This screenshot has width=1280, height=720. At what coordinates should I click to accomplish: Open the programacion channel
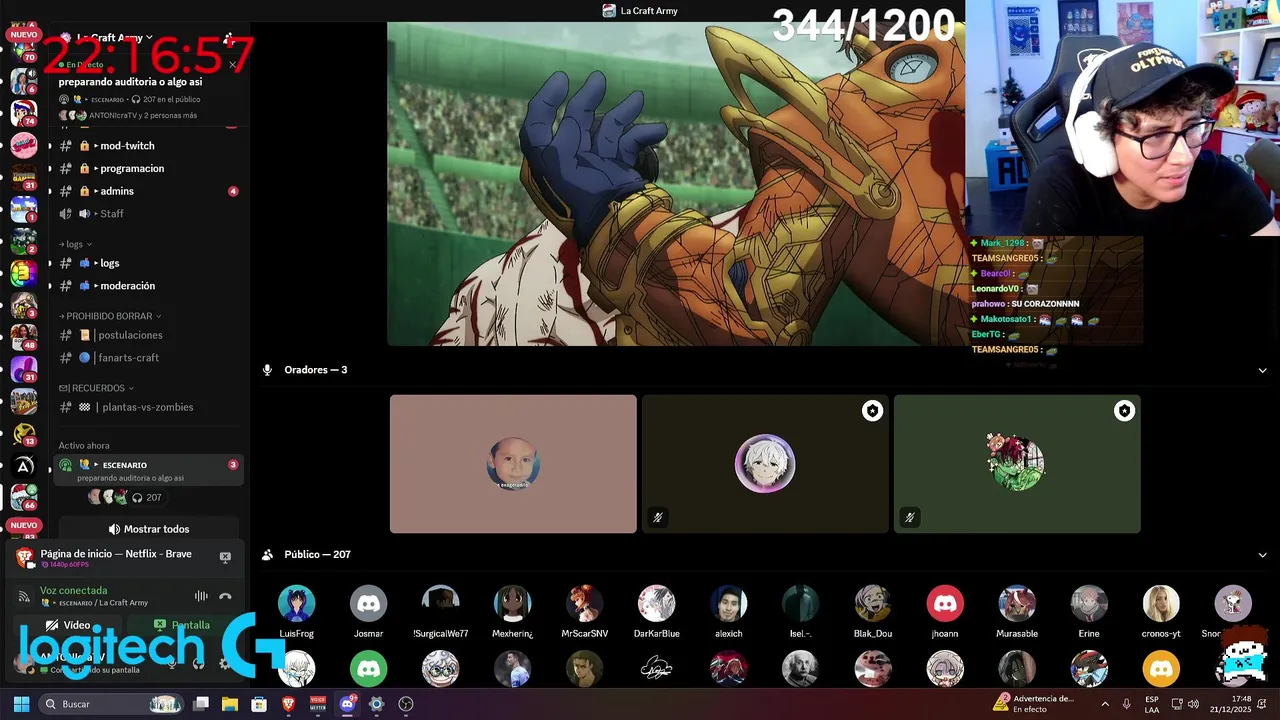[x=132, y=169]
